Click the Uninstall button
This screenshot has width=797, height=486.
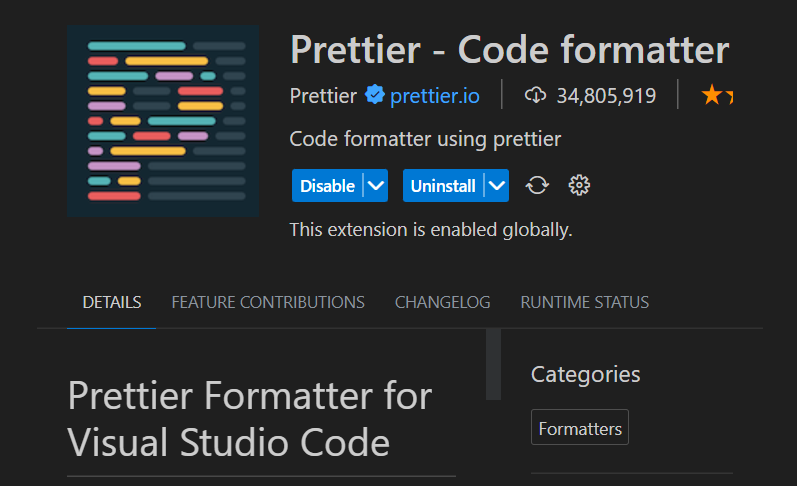point(443,186)
